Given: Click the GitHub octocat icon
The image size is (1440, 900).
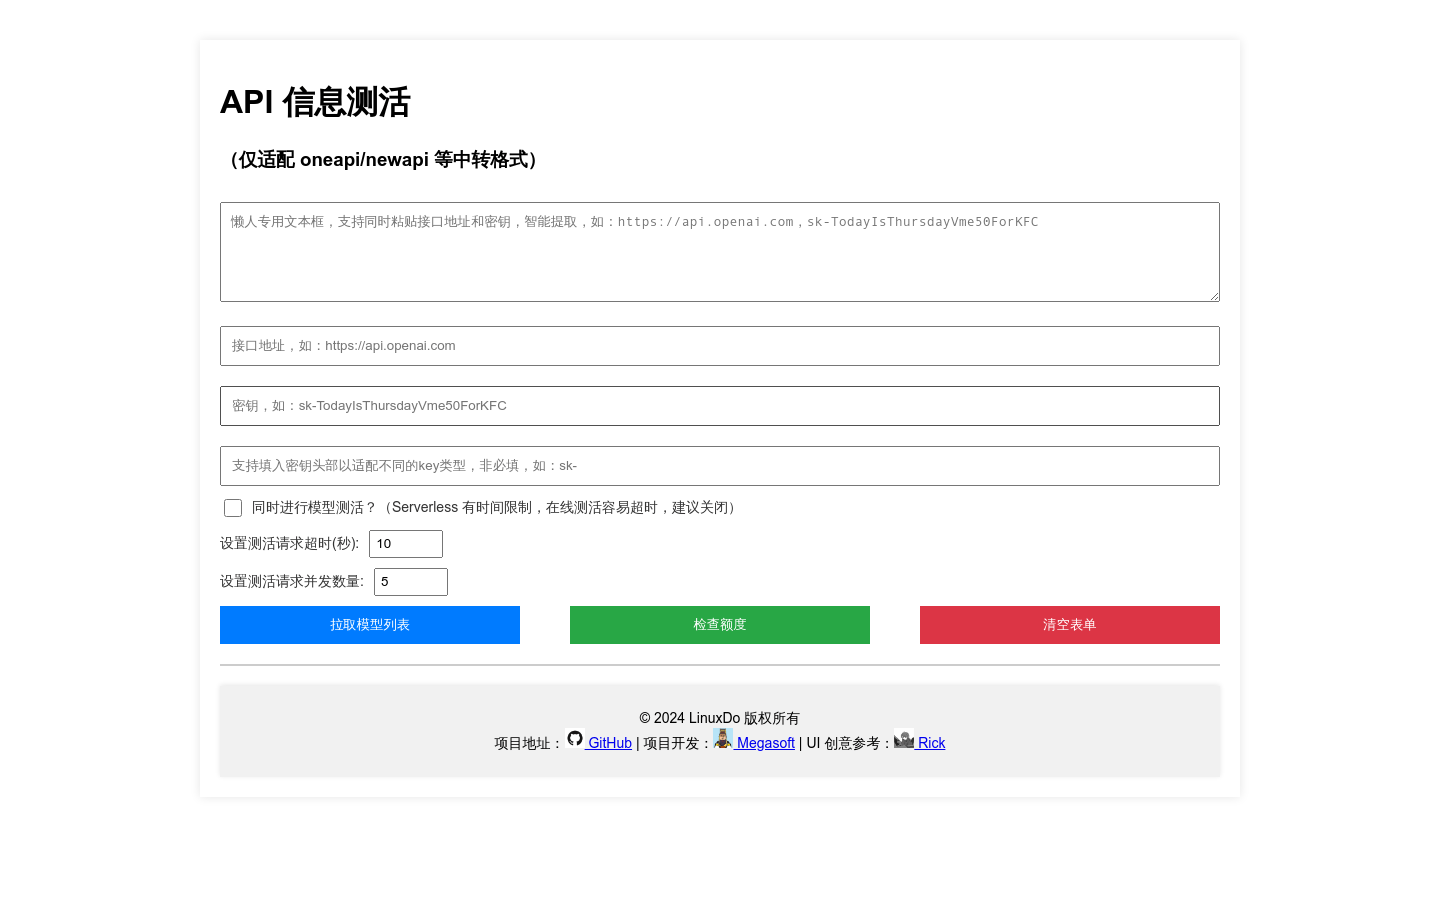Looking at the screenshot, I should pyautogui.click(x=575, y=739).
